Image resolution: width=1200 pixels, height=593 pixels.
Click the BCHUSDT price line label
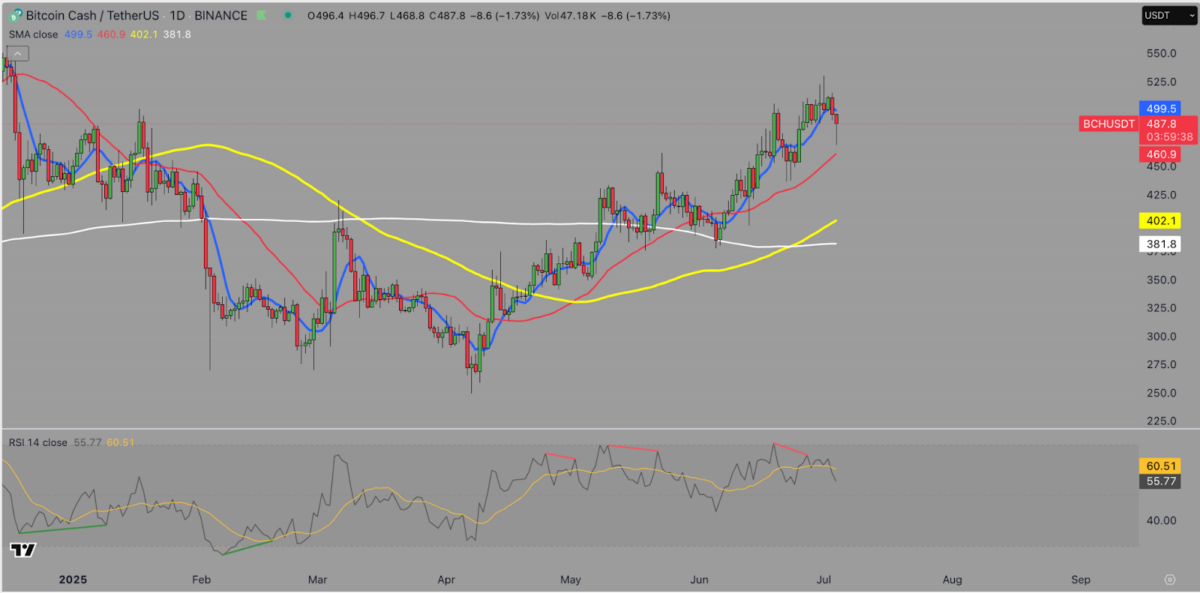(x=1109, y=124)
